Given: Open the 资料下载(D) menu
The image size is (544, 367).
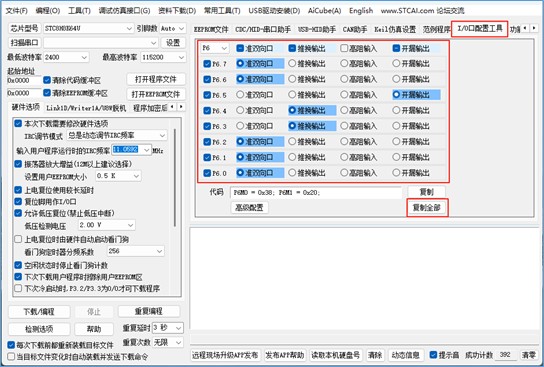Looking at the screenshot, I should (x=177, y=11).
